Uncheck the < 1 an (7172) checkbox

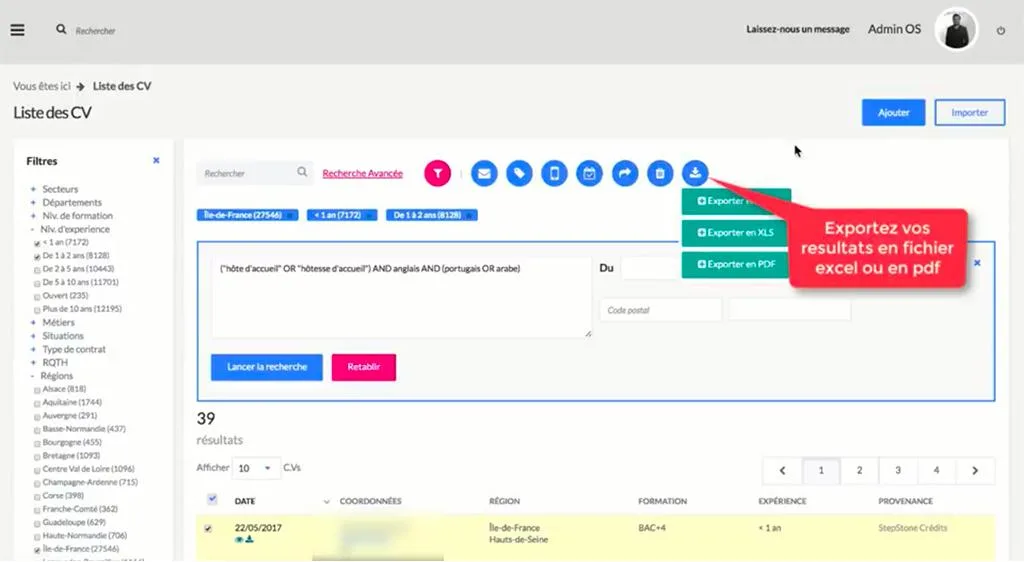click(37, 243)
